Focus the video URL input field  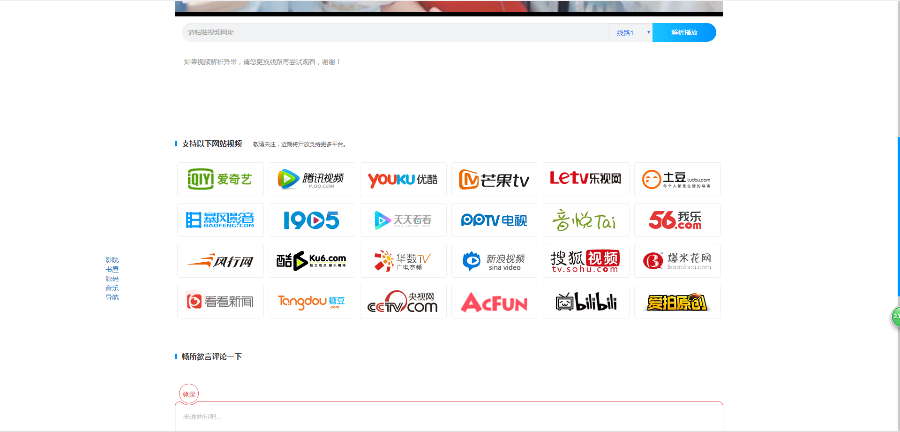click(x=395, y=33)
